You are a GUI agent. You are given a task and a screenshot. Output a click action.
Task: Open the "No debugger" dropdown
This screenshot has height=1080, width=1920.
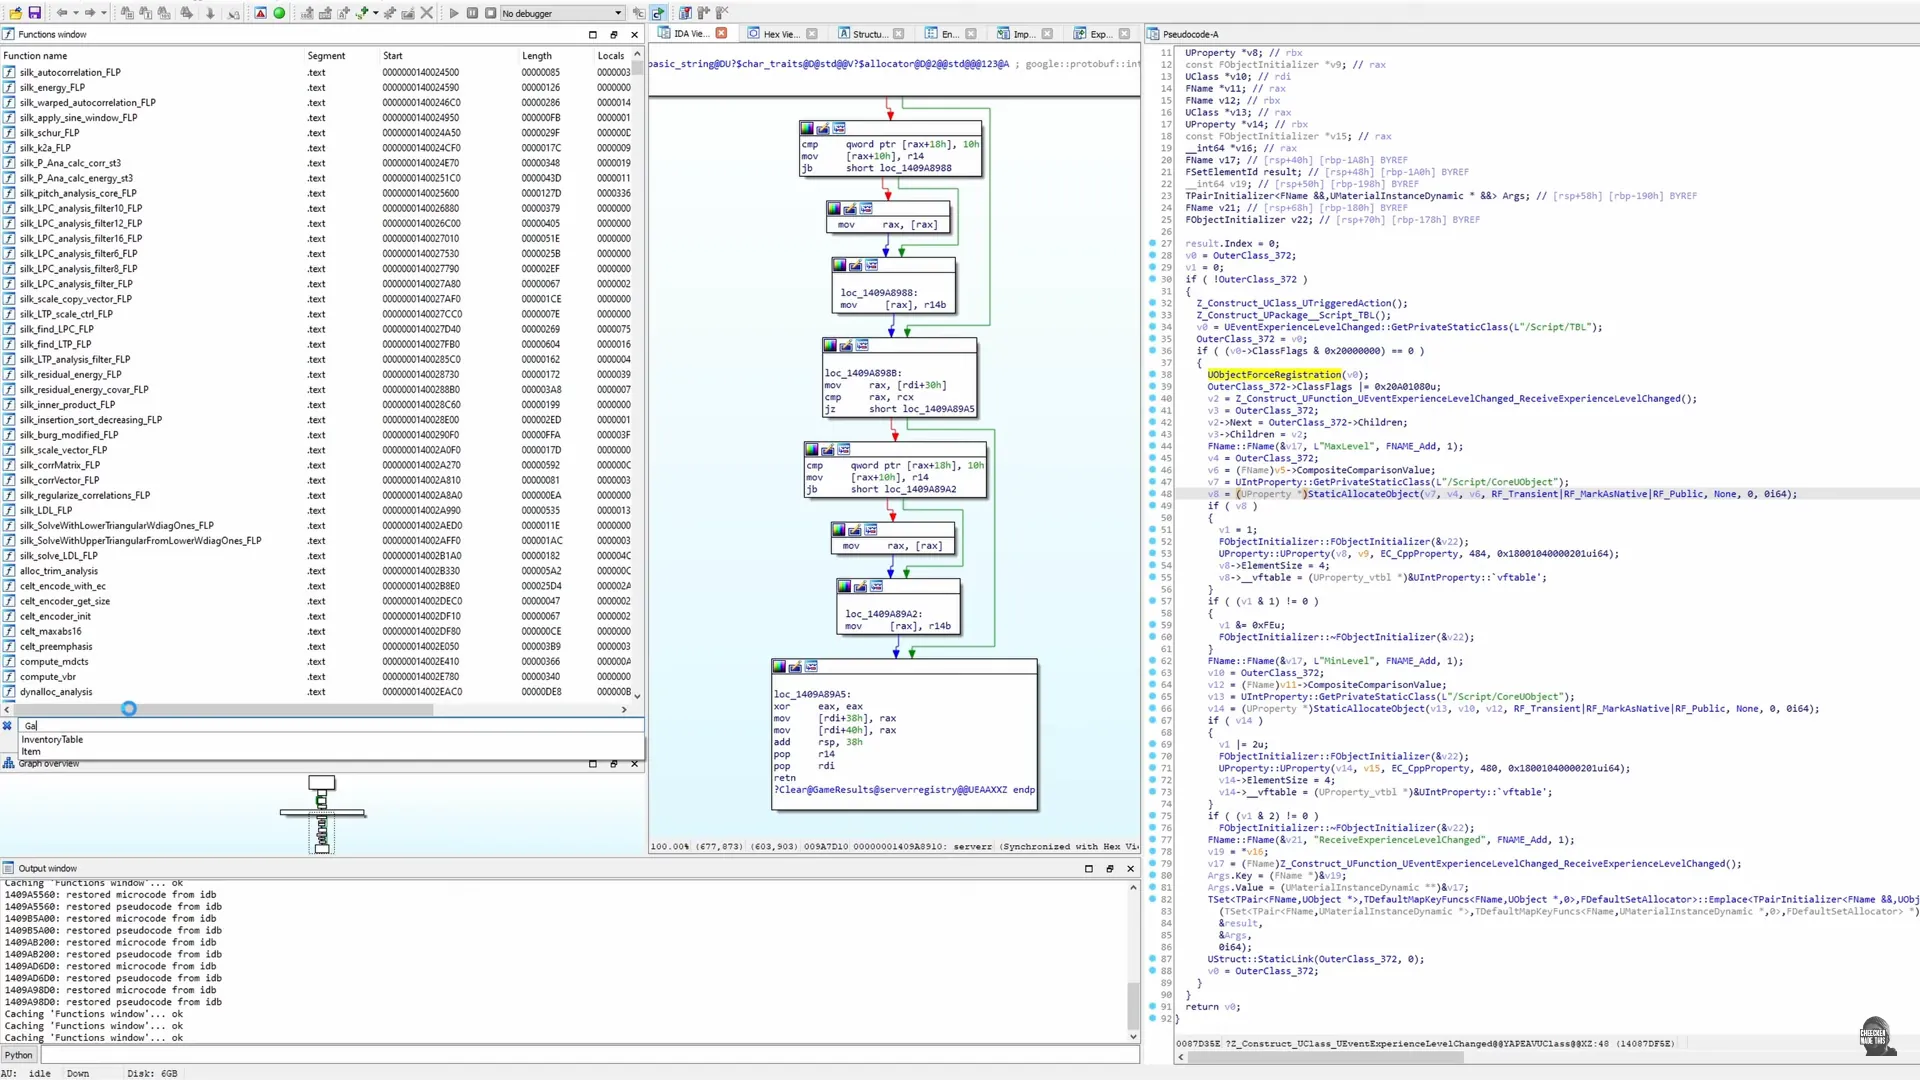coord(618,13)
